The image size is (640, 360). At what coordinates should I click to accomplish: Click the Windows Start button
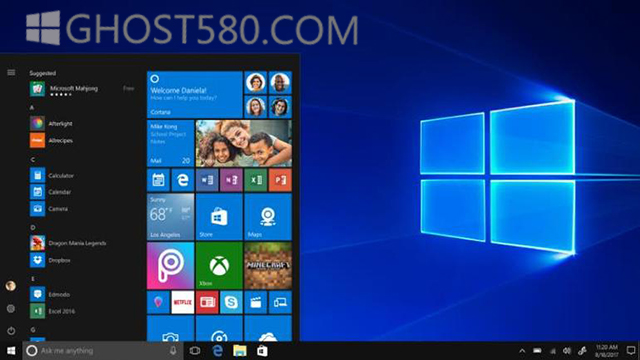pos(11,351)
